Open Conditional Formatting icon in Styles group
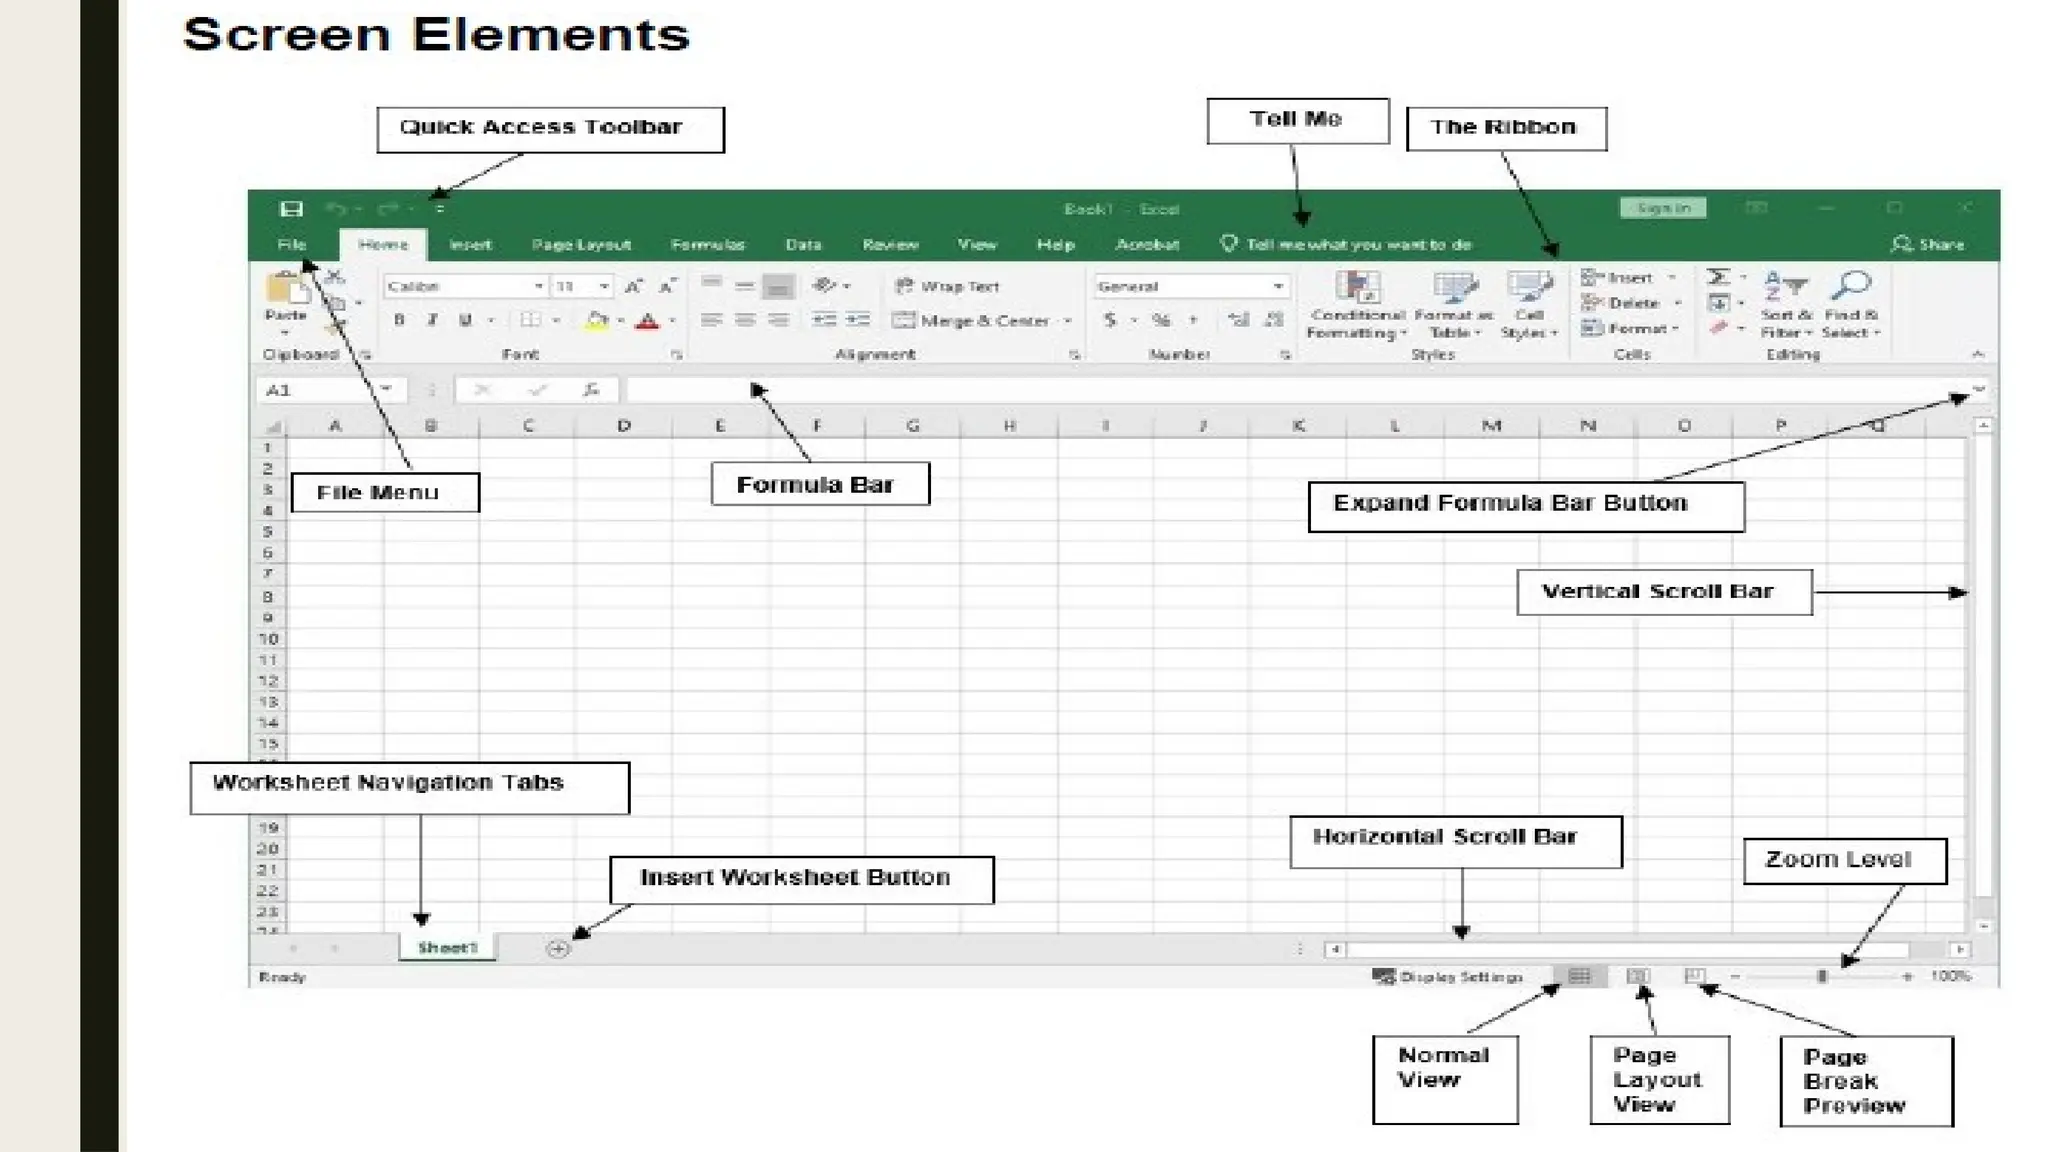The image size is (2048, 1152). pyautogui.click(x=1357, y=289)
